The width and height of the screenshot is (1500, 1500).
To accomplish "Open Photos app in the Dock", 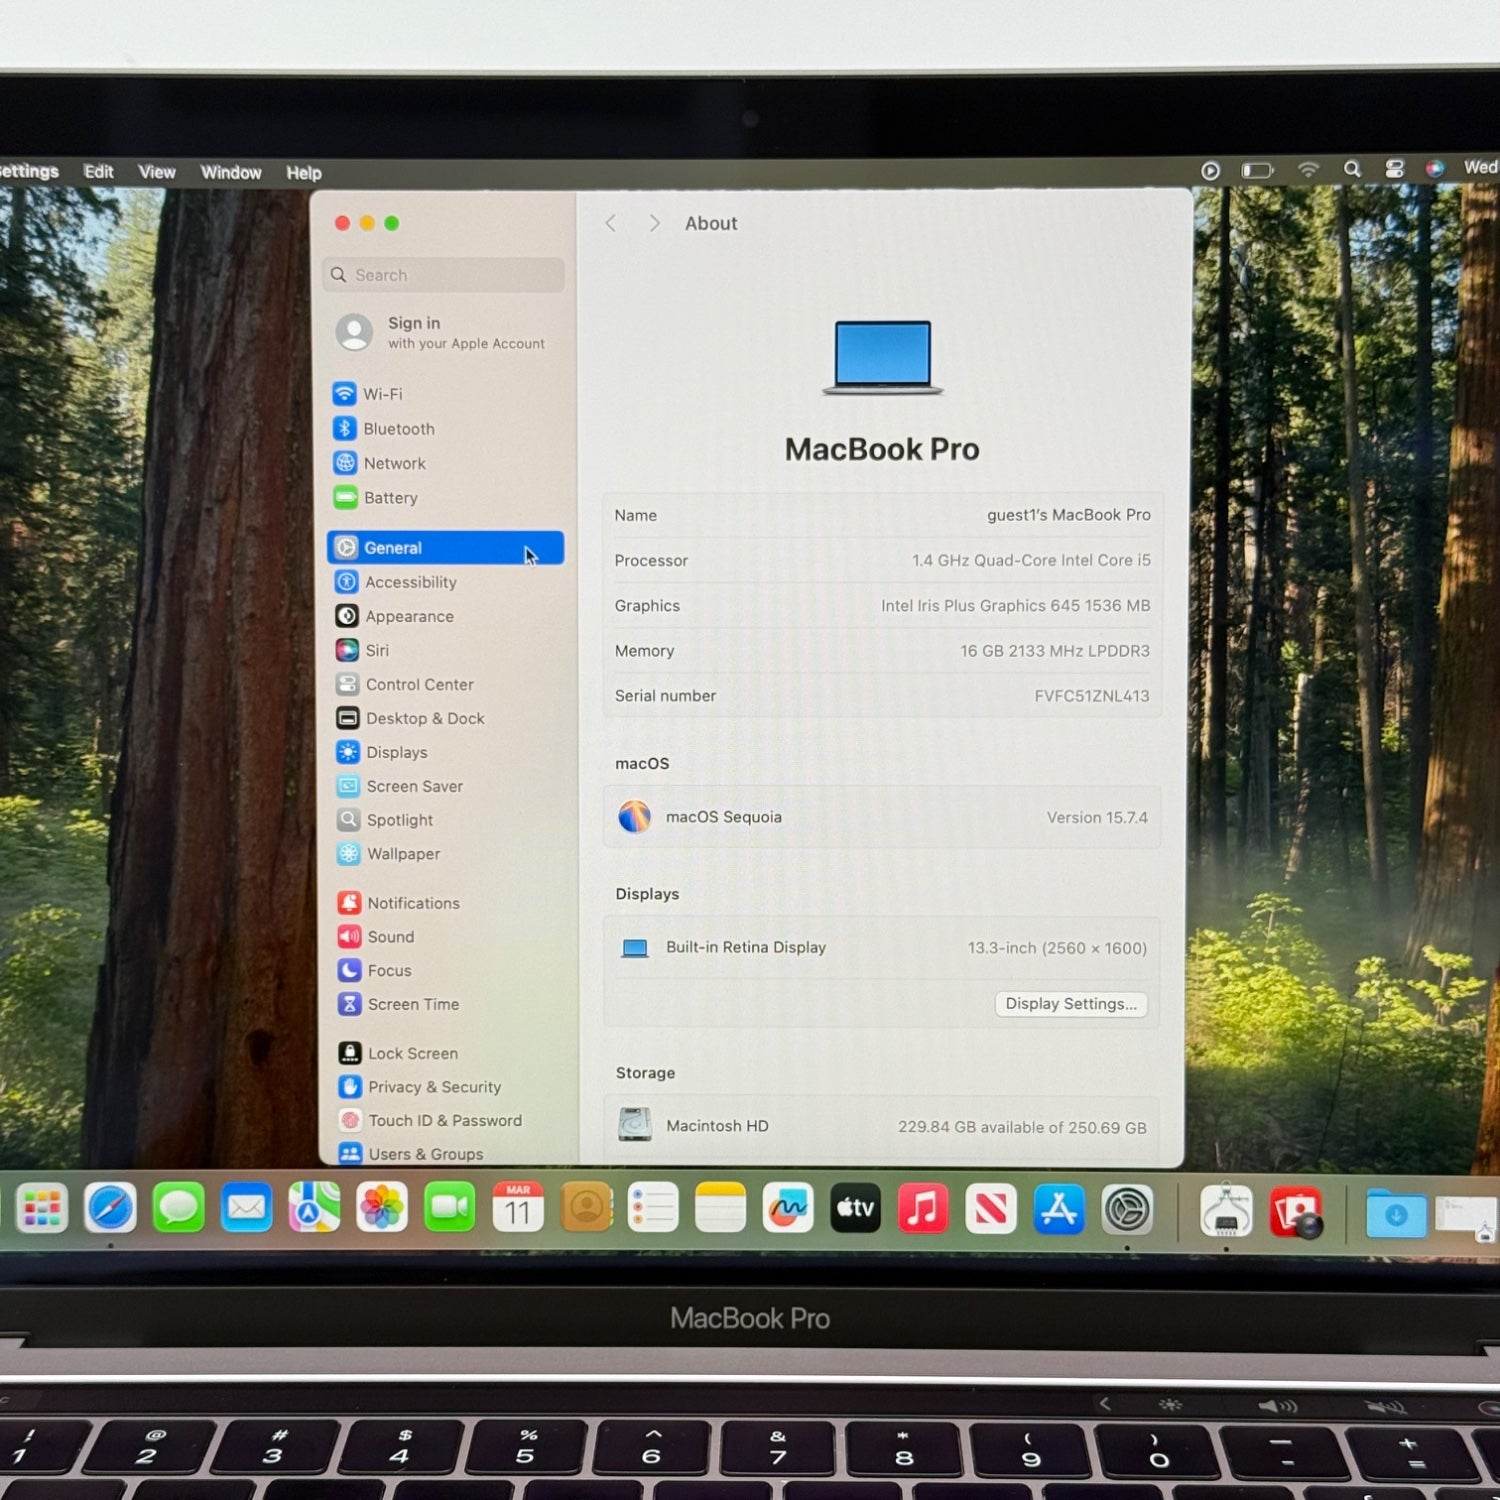I will coord(382,1208).
